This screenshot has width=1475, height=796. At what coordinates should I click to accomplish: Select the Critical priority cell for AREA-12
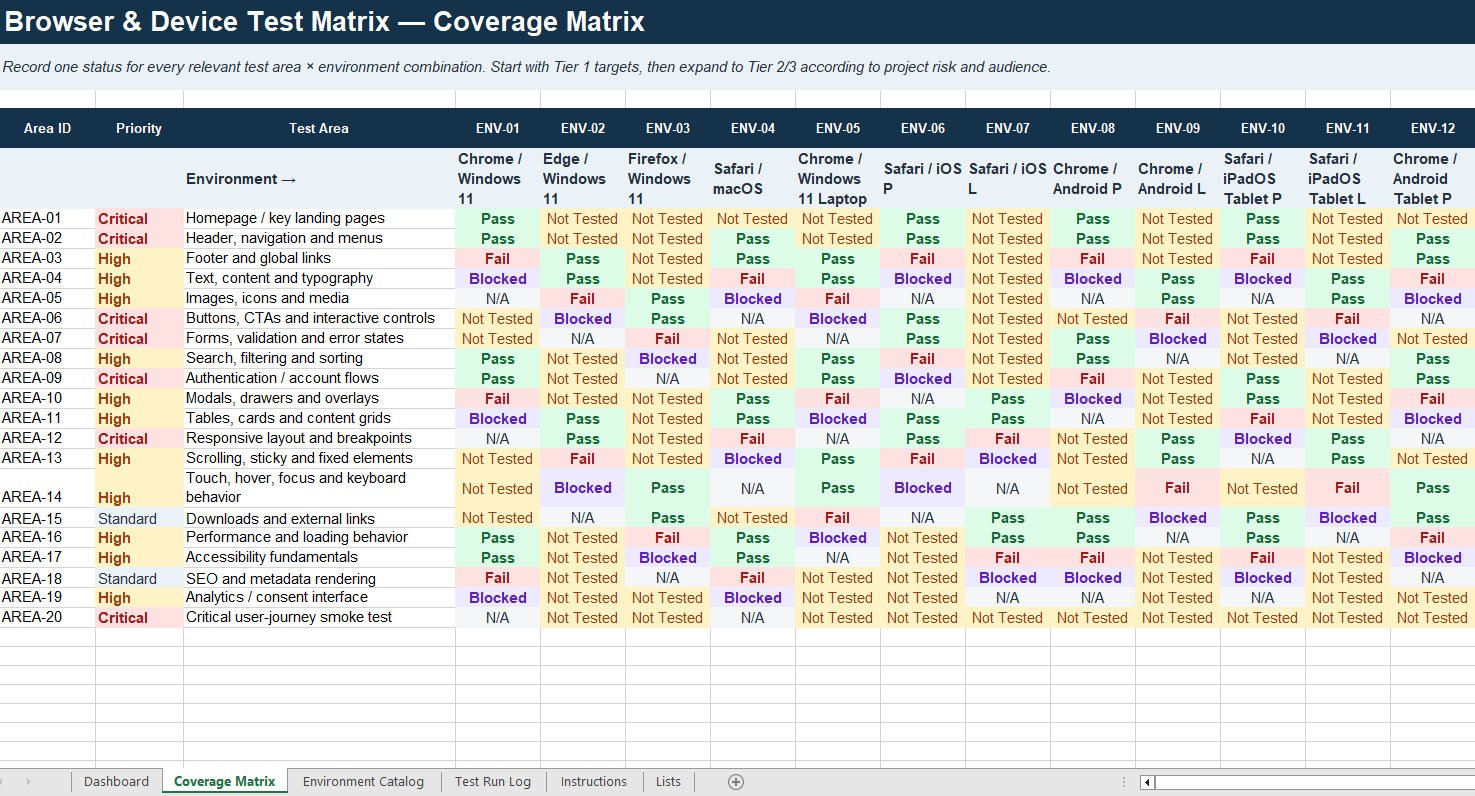139,438
